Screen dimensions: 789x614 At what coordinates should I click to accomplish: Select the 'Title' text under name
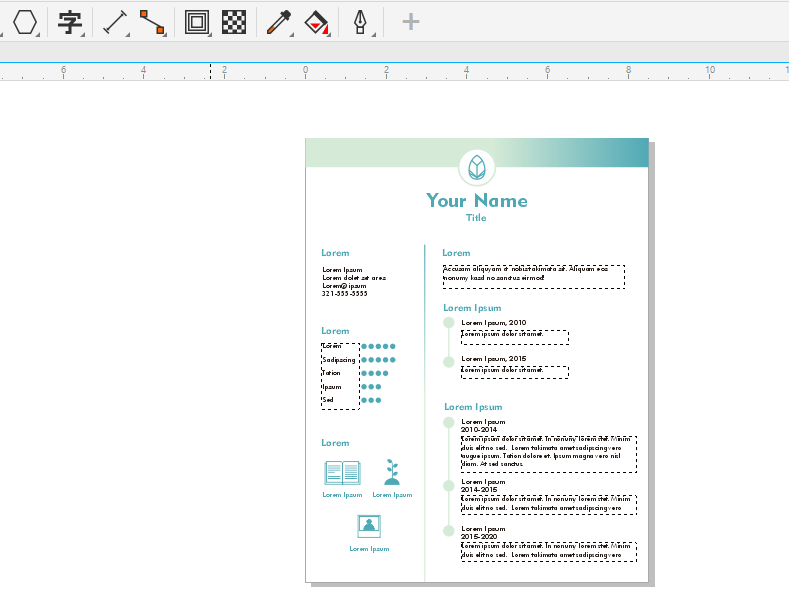[476, 218]
